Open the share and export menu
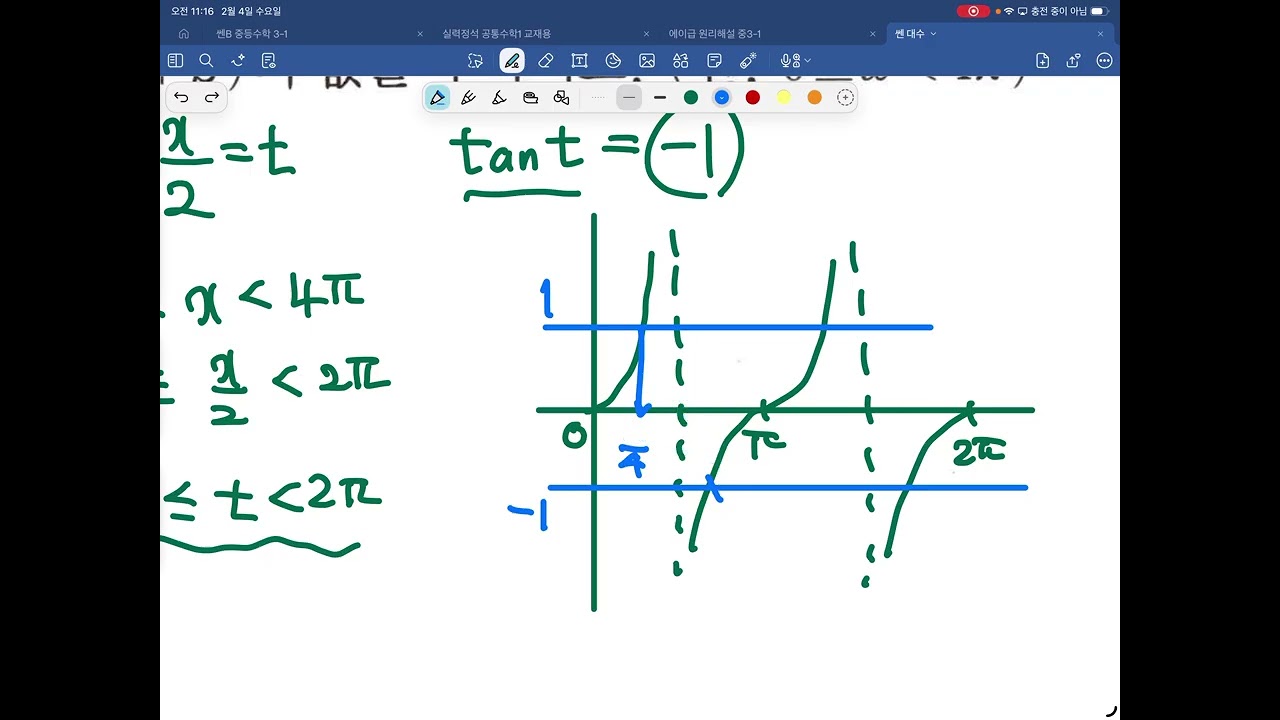The image size is (1280, 720). point(1074,60)
